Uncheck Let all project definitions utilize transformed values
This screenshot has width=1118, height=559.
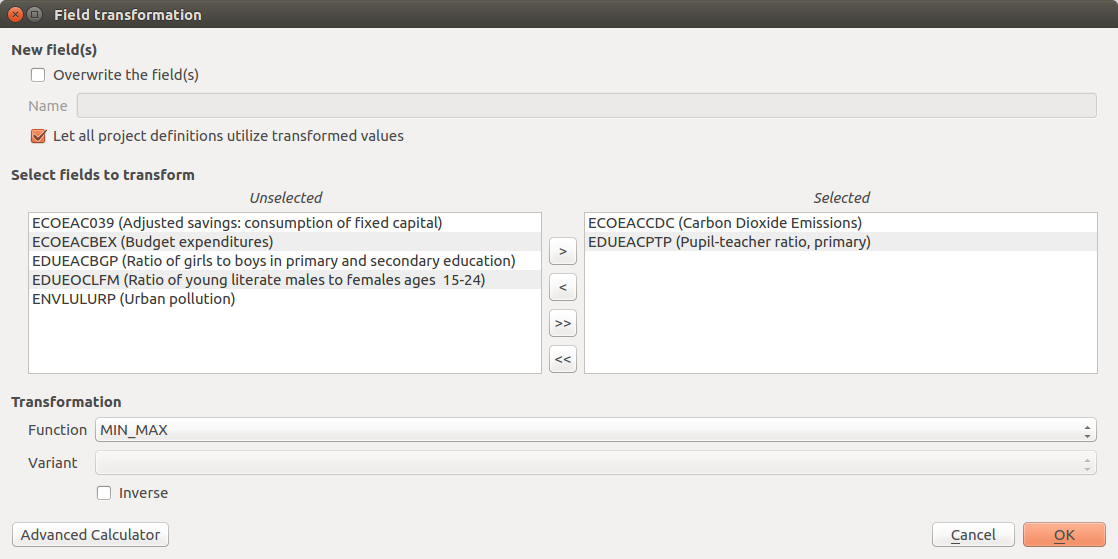coord(39,136)
